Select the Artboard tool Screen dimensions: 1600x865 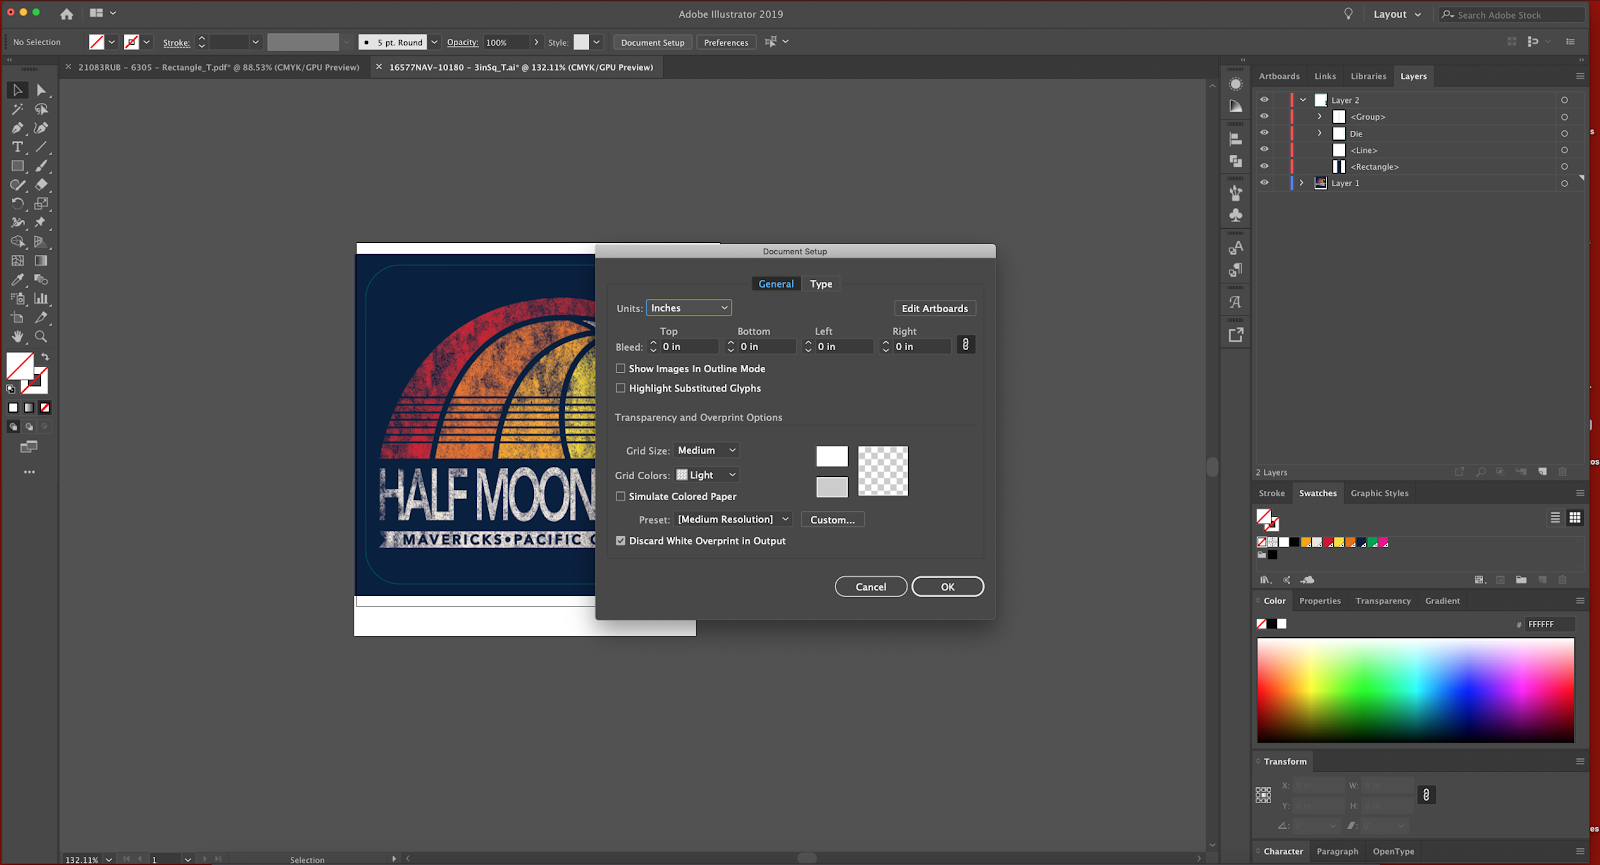coord(17,318)
